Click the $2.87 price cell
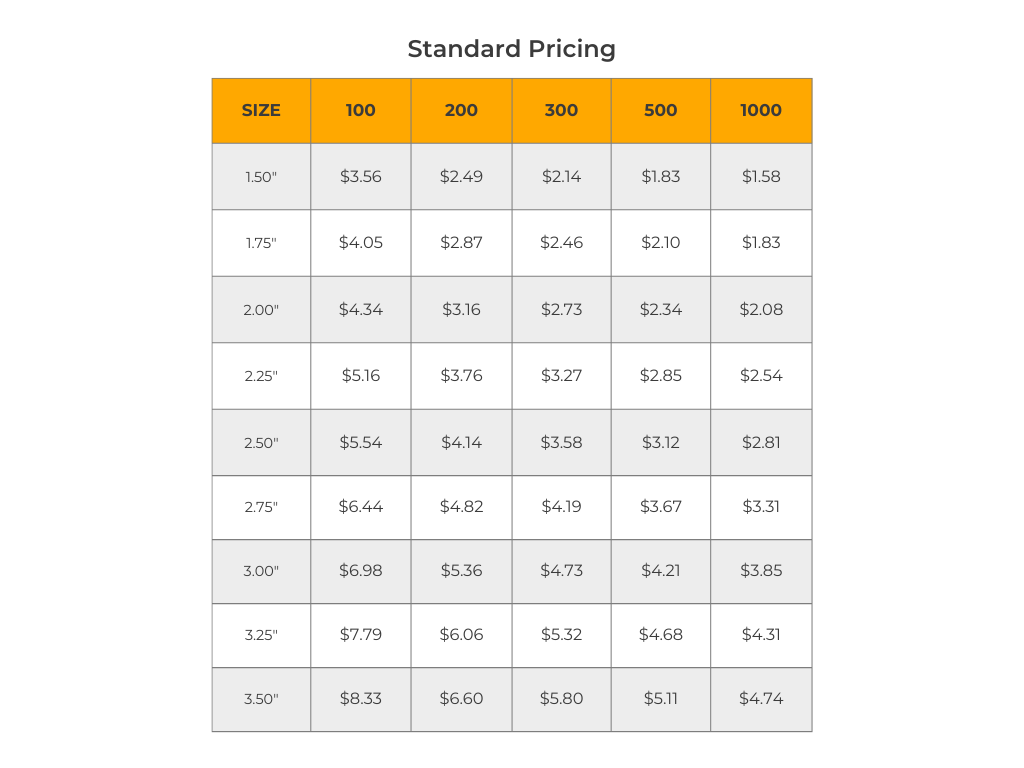This screenshot has height=768, width=1024. click(461, 242)
